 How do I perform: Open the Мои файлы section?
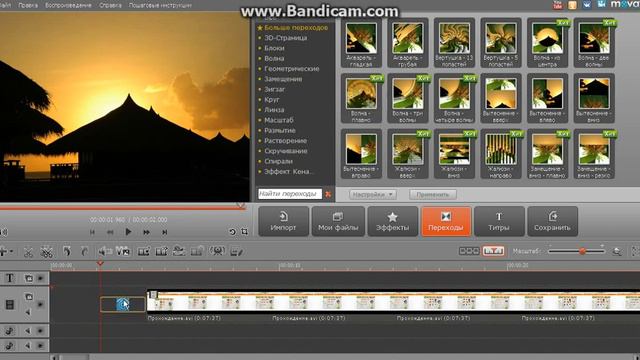point(338,222)
